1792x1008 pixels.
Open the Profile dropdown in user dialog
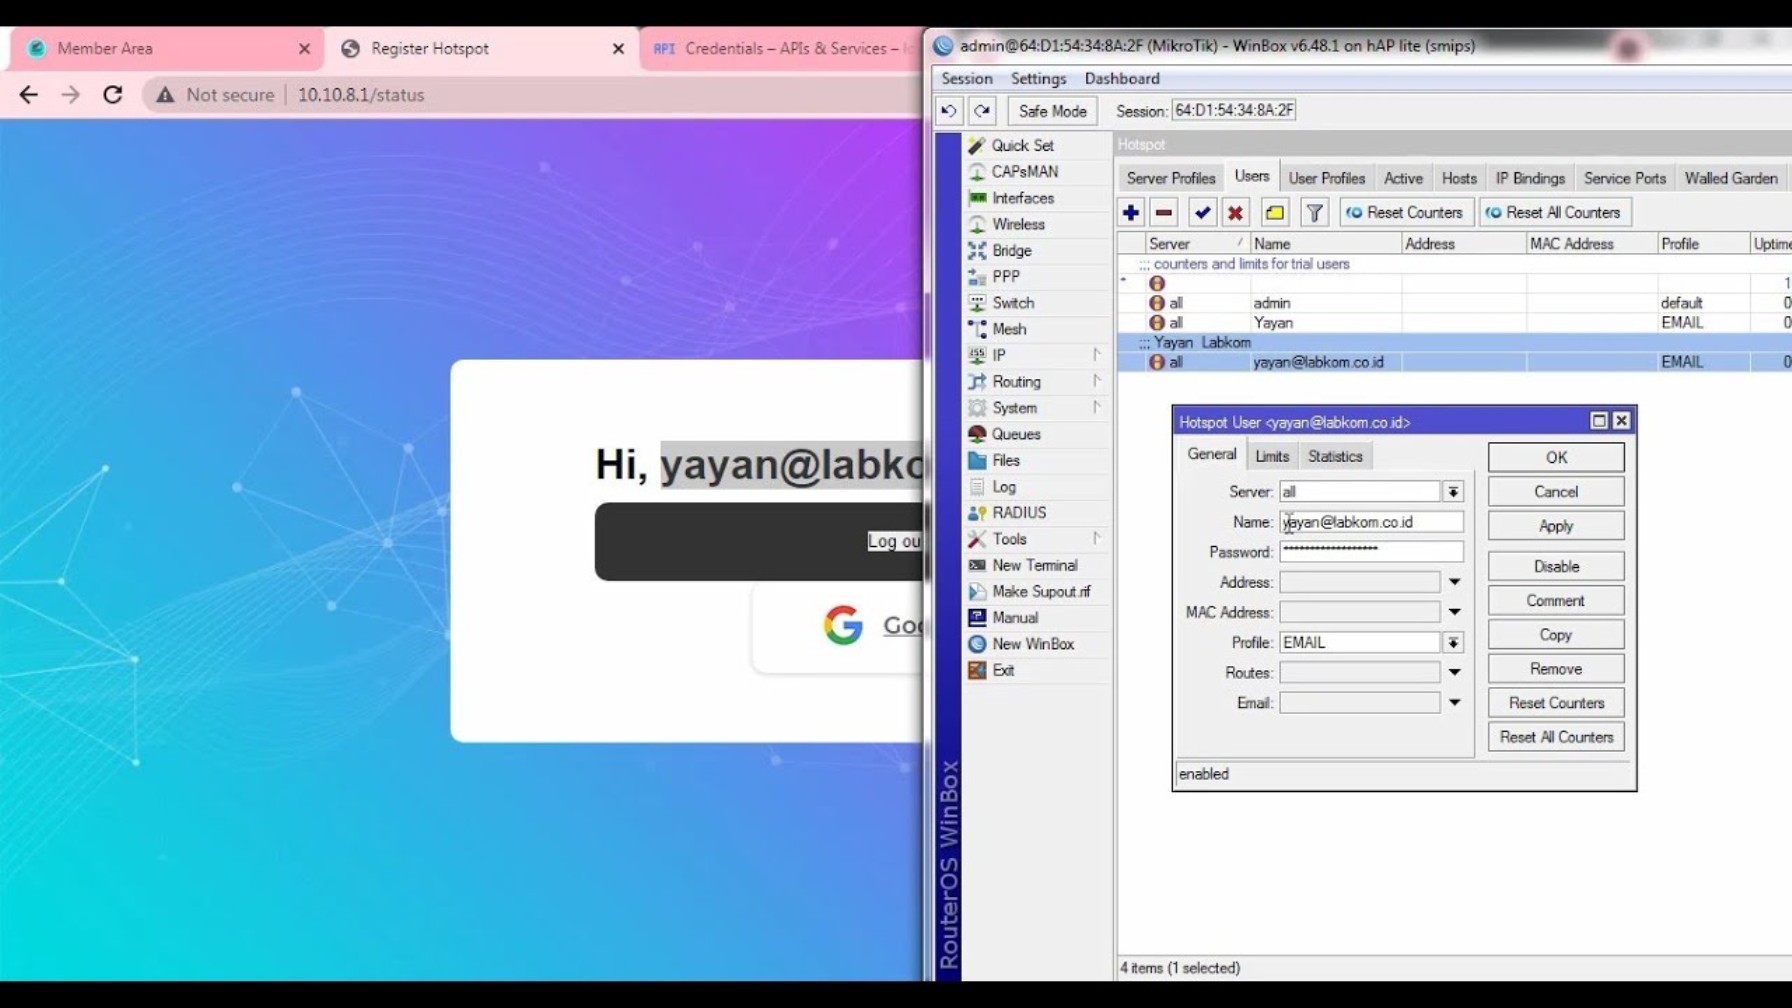[1453, 643]
